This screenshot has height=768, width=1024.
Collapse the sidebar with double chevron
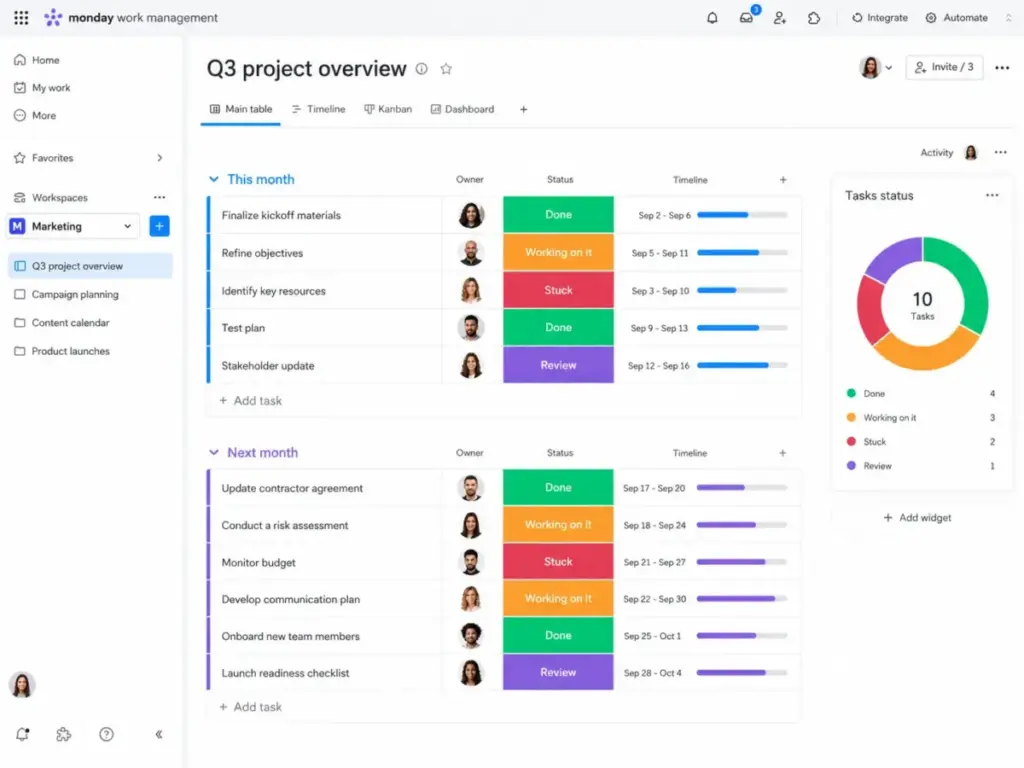click(x=159, y=734)
